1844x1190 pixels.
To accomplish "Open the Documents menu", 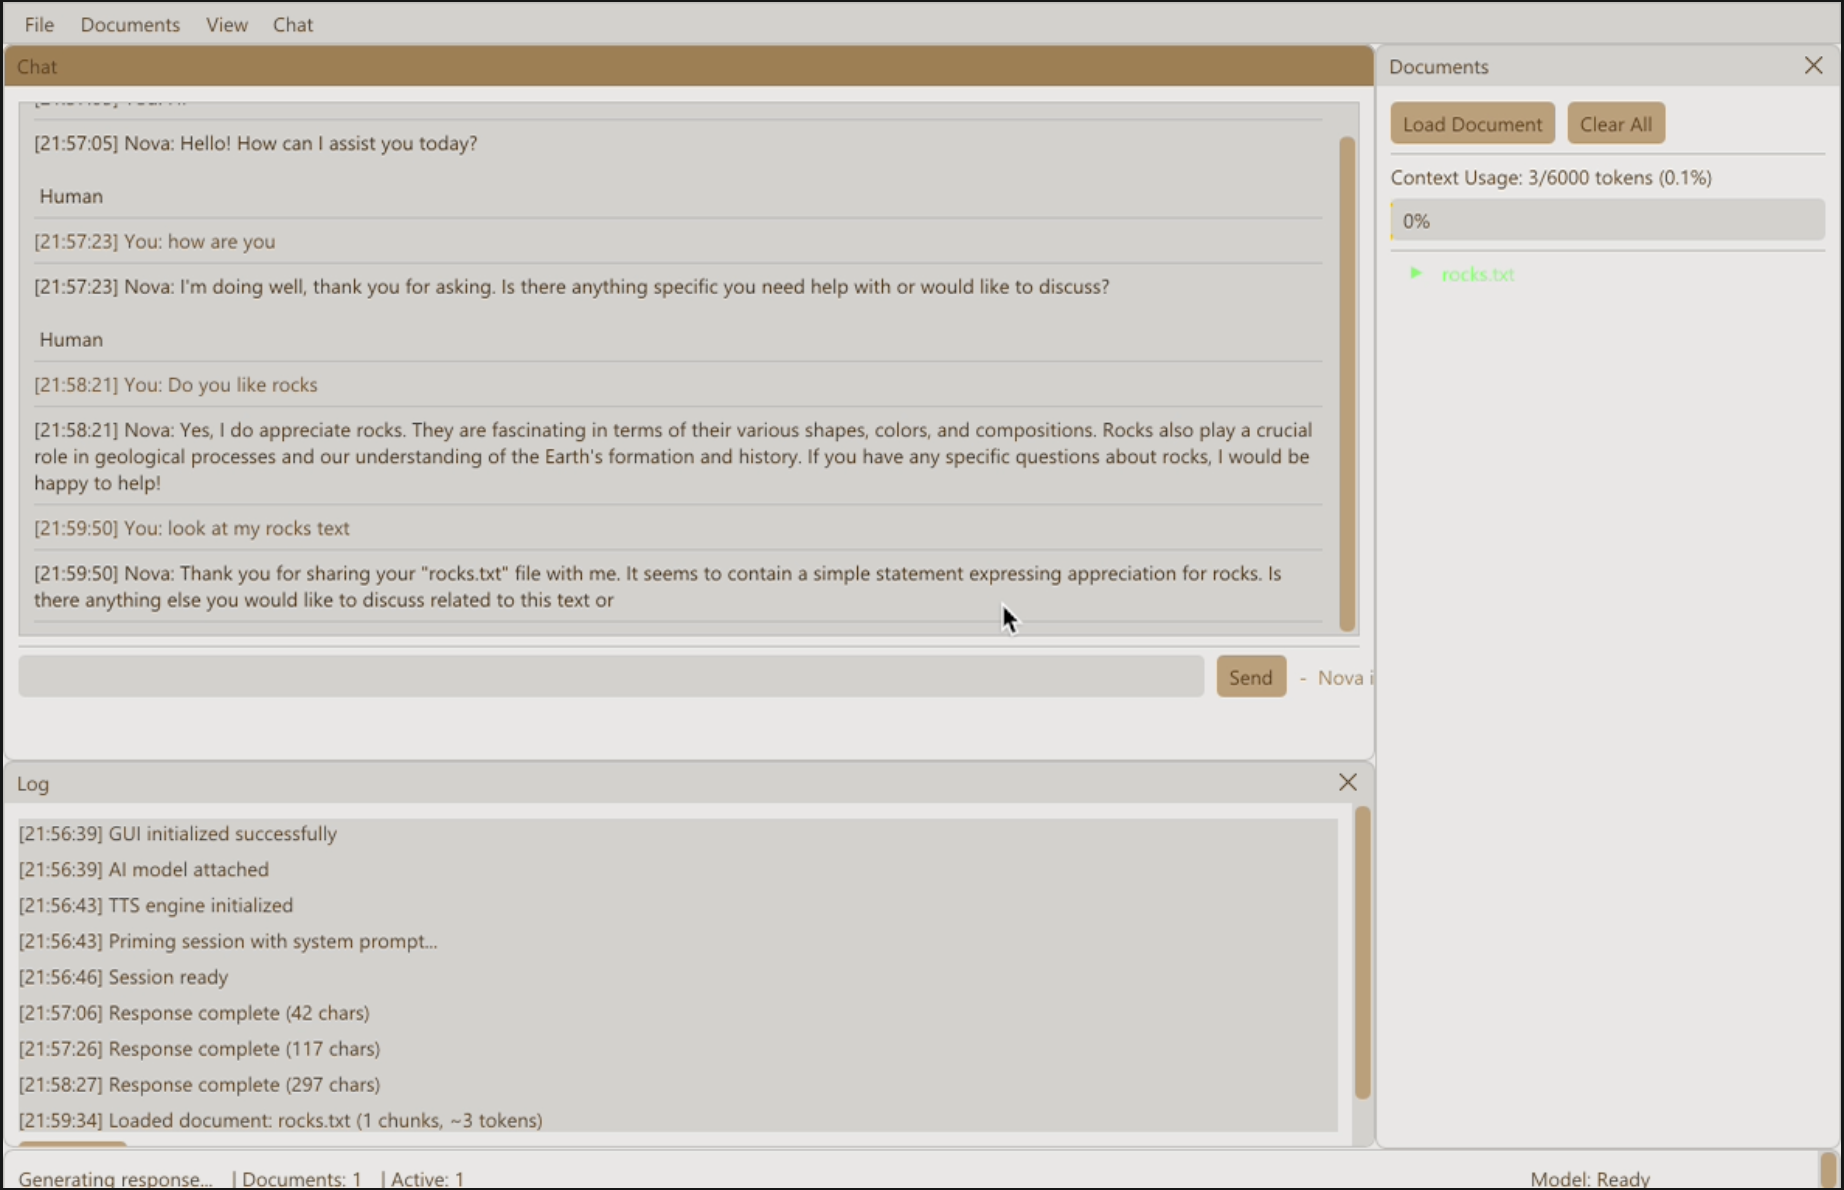I will click(x=130, y=24).
